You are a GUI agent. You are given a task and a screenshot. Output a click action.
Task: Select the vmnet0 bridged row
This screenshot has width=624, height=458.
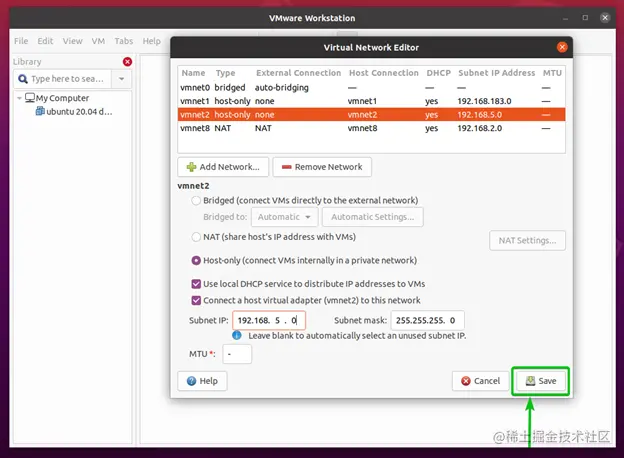coord(371,88)
